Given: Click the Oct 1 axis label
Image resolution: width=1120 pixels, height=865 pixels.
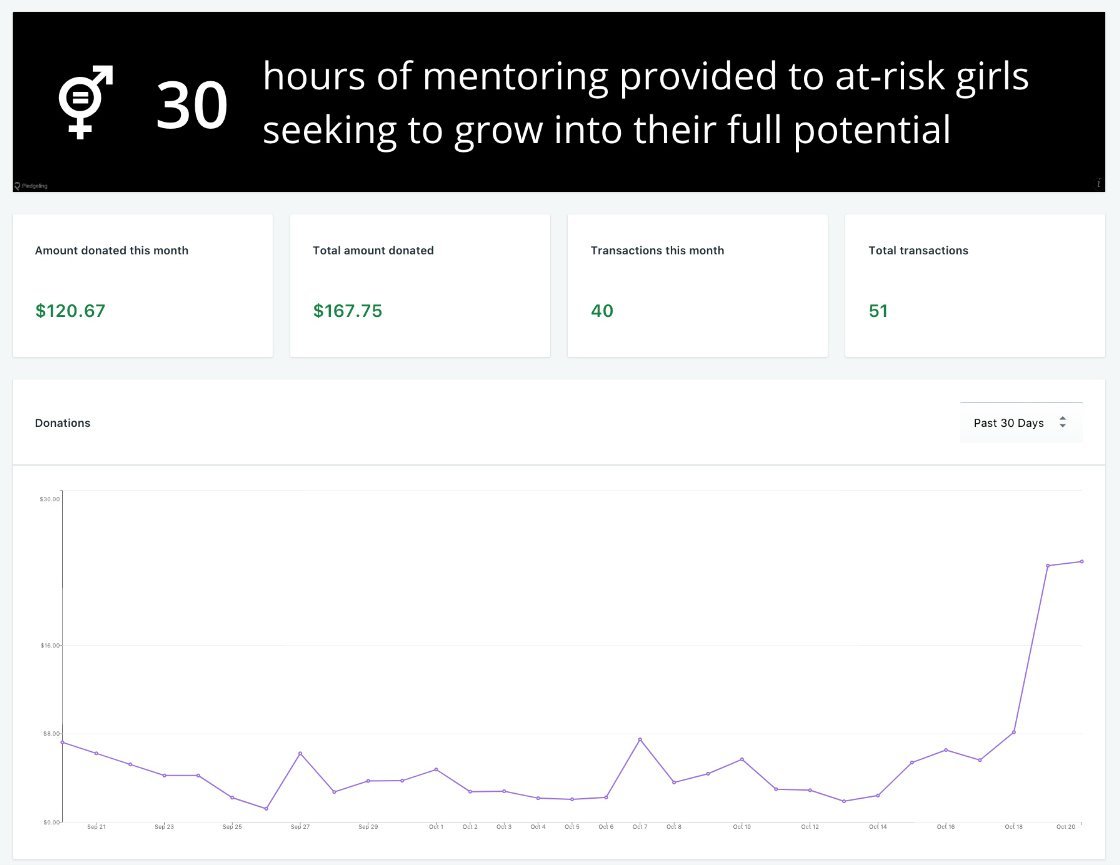Looking at the screenshot, I should [436, 827].
